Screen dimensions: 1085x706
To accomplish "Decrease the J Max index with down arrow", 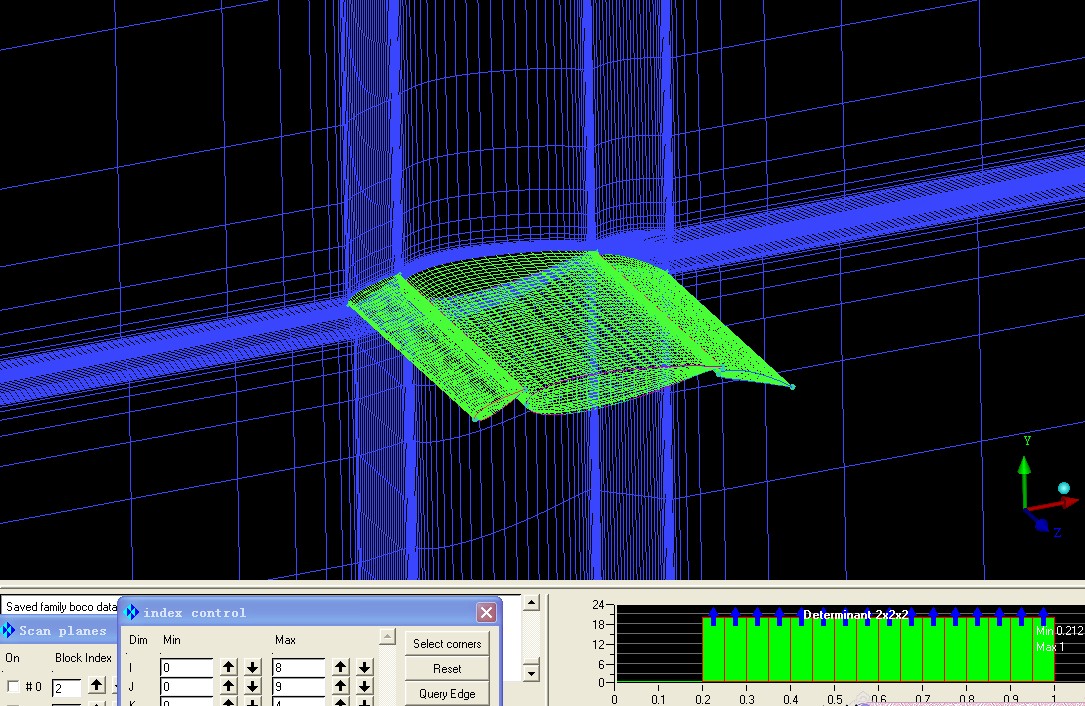I will (365, 687).
